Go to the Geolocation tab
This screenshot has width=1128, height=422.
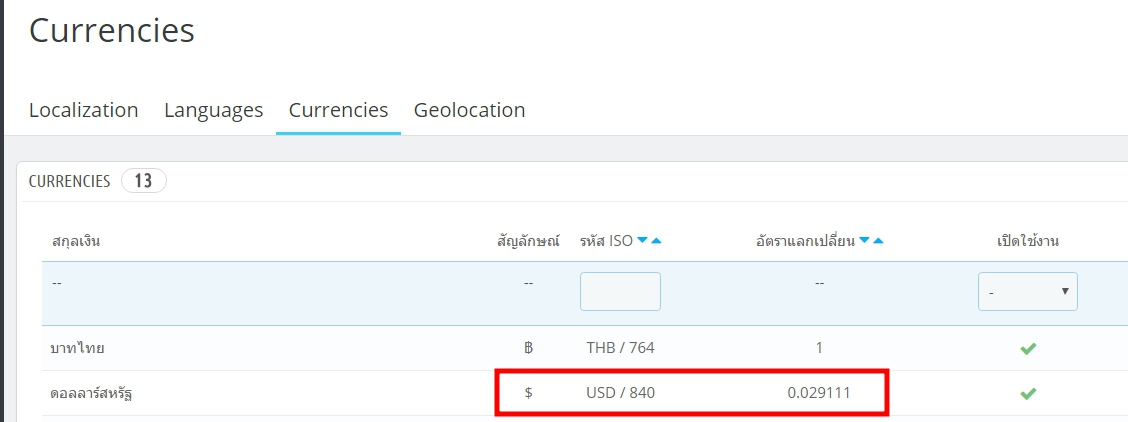469,110
